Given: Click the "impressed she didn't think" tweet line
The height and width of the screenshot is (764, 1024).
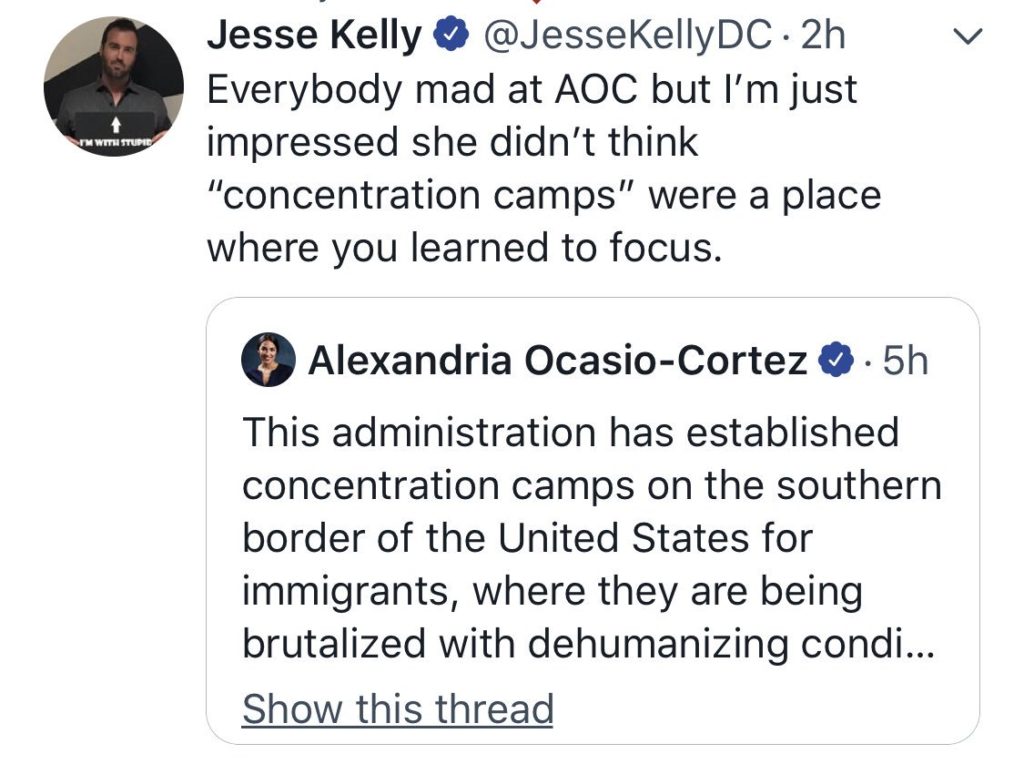Looking at the screenshot, I should pos(451,142).
